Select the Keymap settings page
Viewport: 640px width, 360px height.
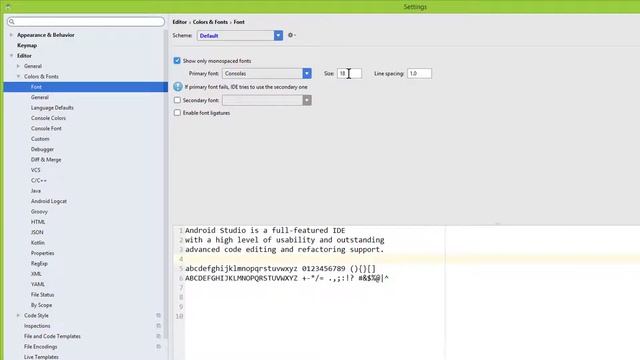(27, 45)
